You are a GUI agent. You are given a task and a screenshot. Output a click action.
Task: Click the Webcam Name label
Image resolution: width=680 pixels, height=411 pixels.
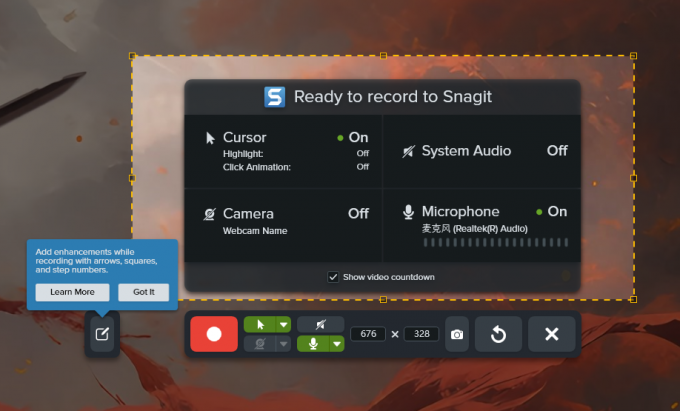tap(255, 231)
